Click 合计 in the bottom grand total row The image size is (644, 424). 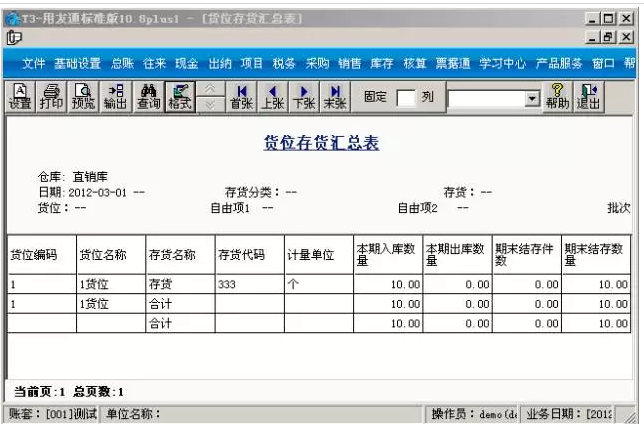(x=180, y=323)
